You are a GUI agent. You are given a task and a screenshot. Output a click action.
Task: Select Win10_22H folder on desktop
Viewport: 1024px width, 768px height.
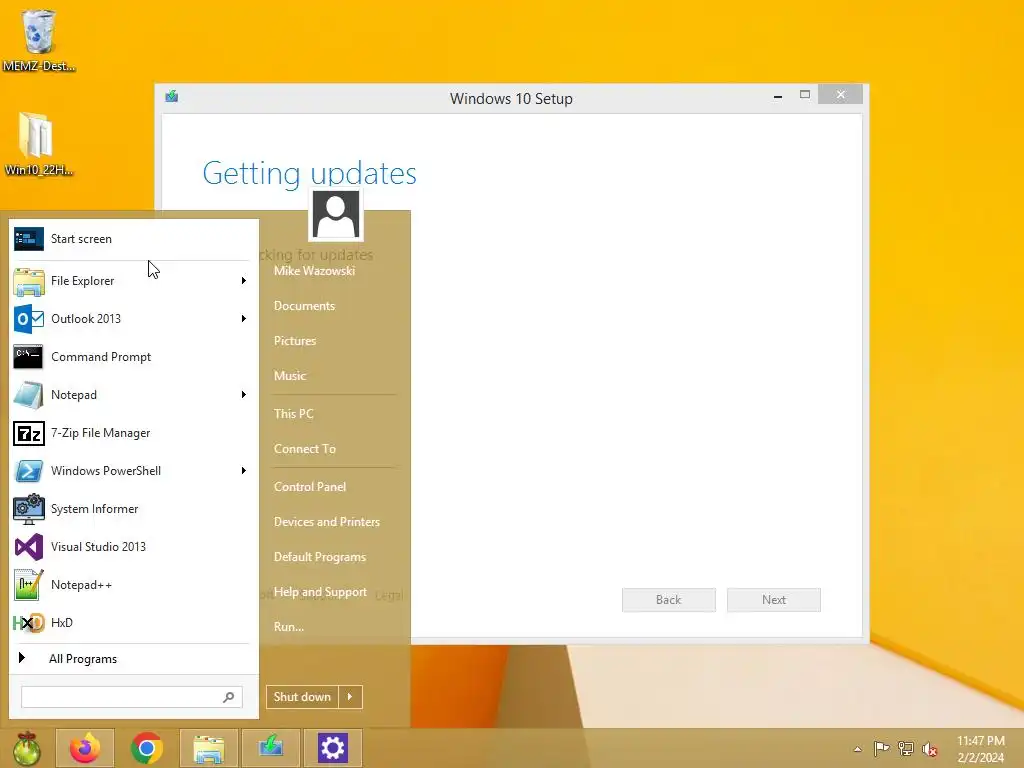(x=38, y=144)
